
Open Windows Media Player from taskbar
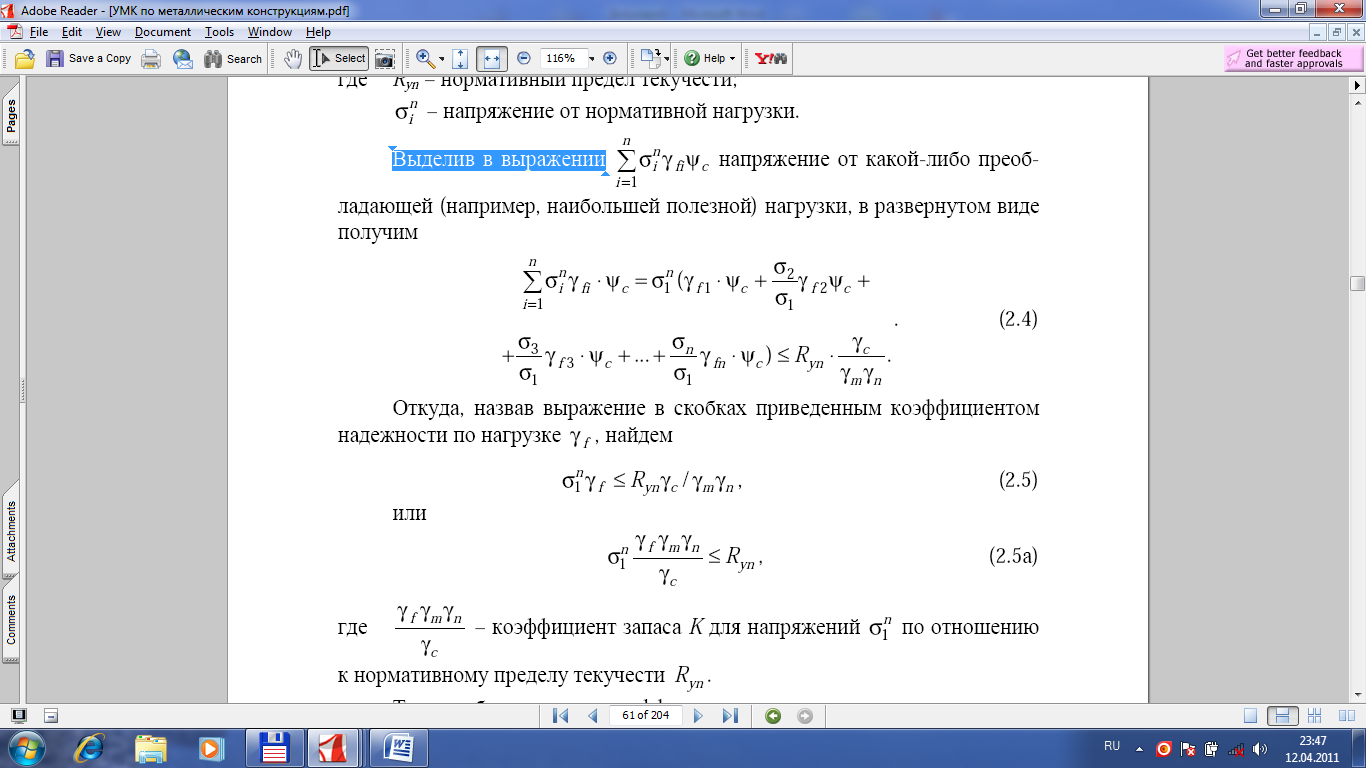coord(210,747)
